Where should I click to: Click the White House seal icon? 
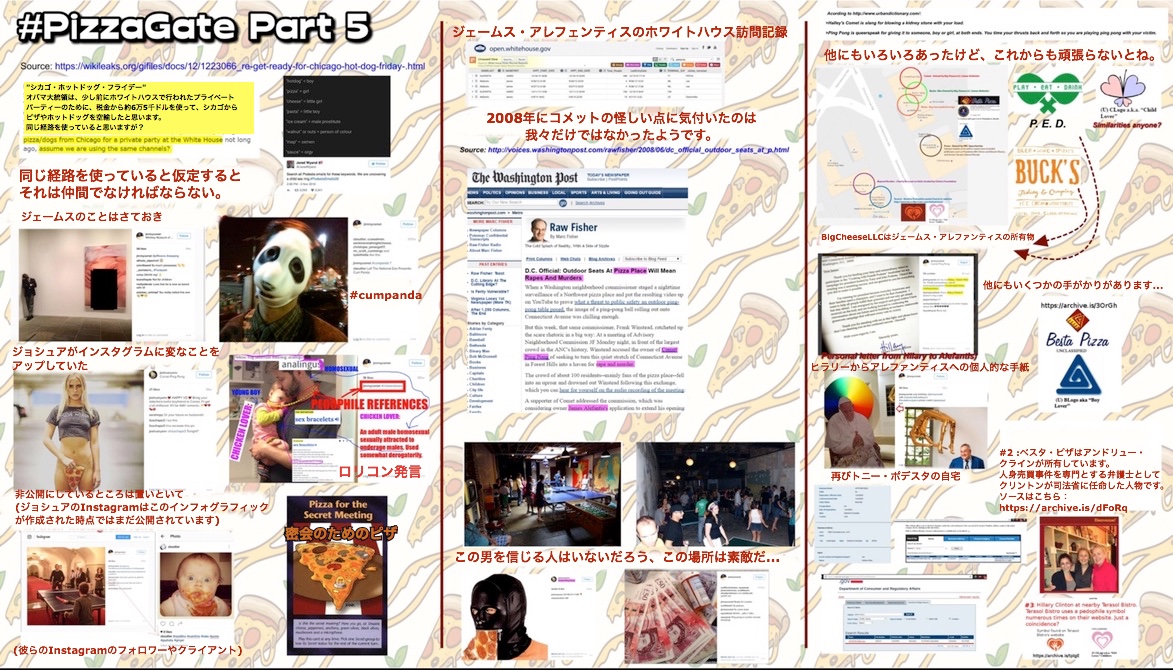click(x=479, y=49)
